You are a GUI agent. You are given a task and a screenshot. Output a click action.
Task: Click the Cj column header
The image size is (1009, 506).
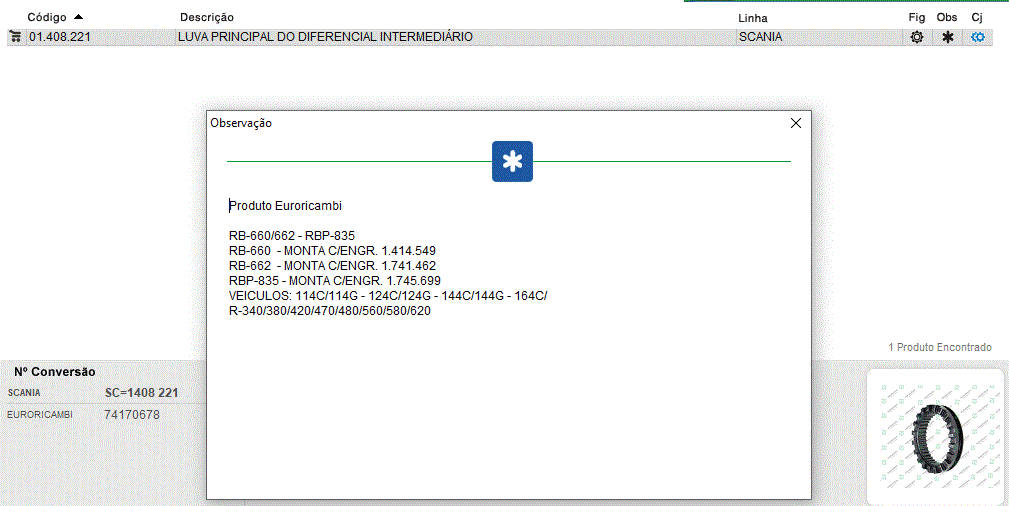[x=977, y=18]
